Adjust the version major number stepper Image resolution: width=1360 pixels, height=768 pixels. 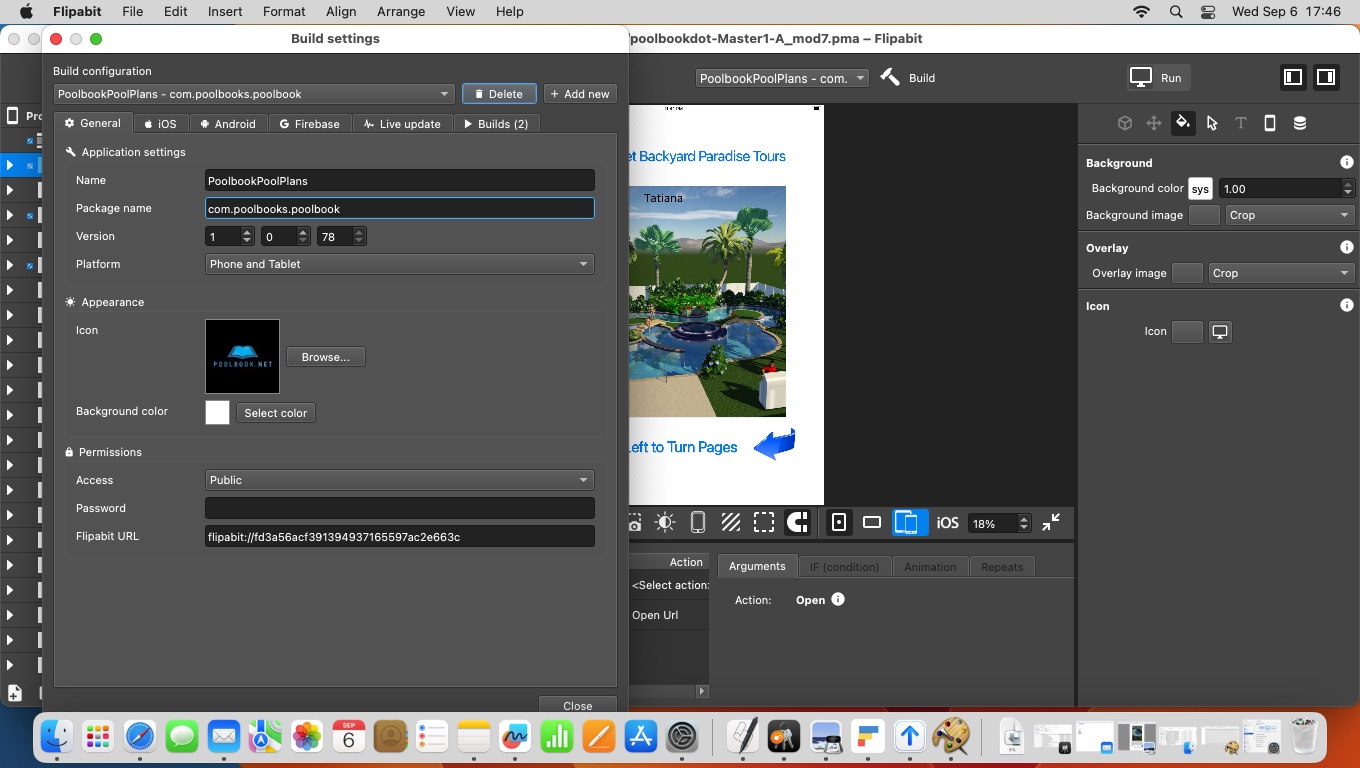point(247,236)
